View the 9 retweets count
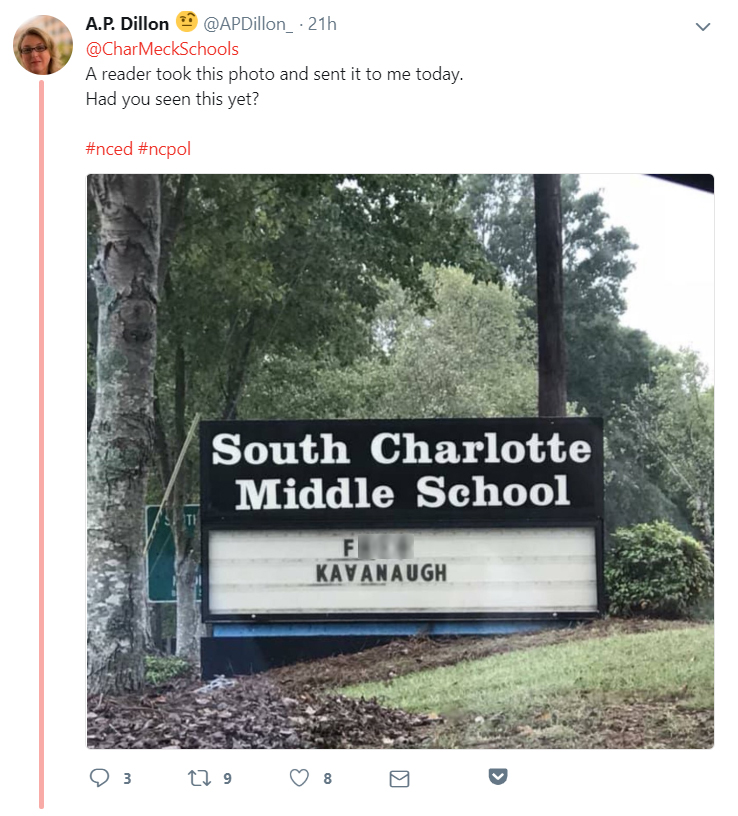The height and width of the screenshot is (816, 738). (x=227, y=779)
